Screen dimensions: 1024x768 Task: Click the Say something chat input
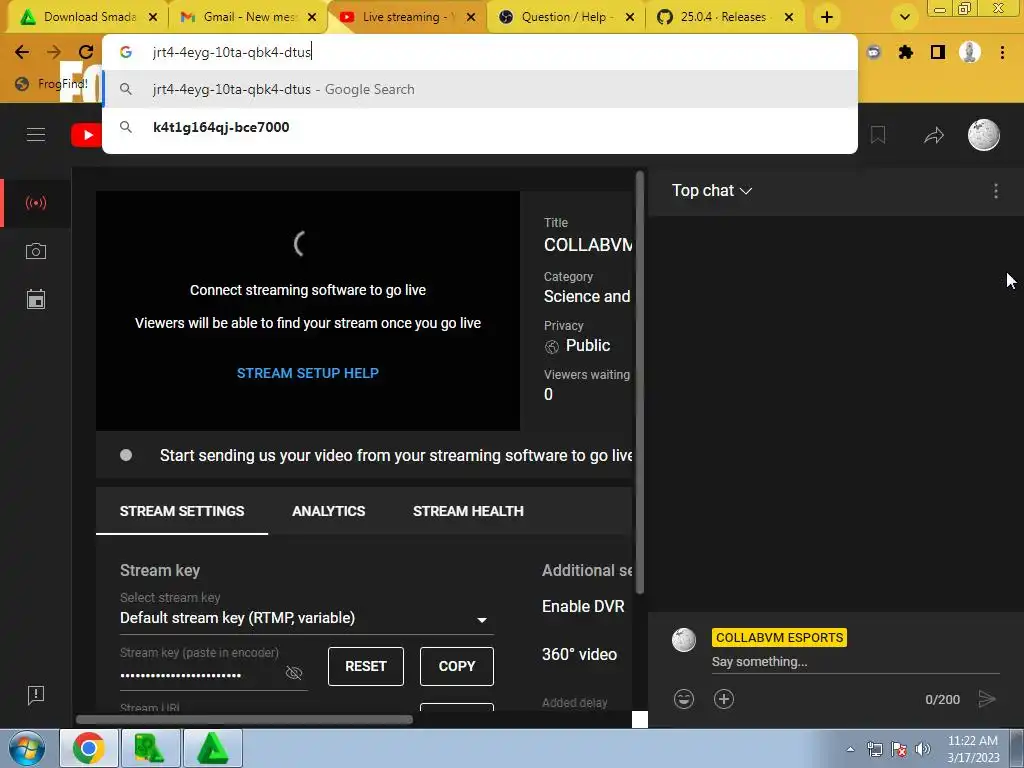click(856, 662)
